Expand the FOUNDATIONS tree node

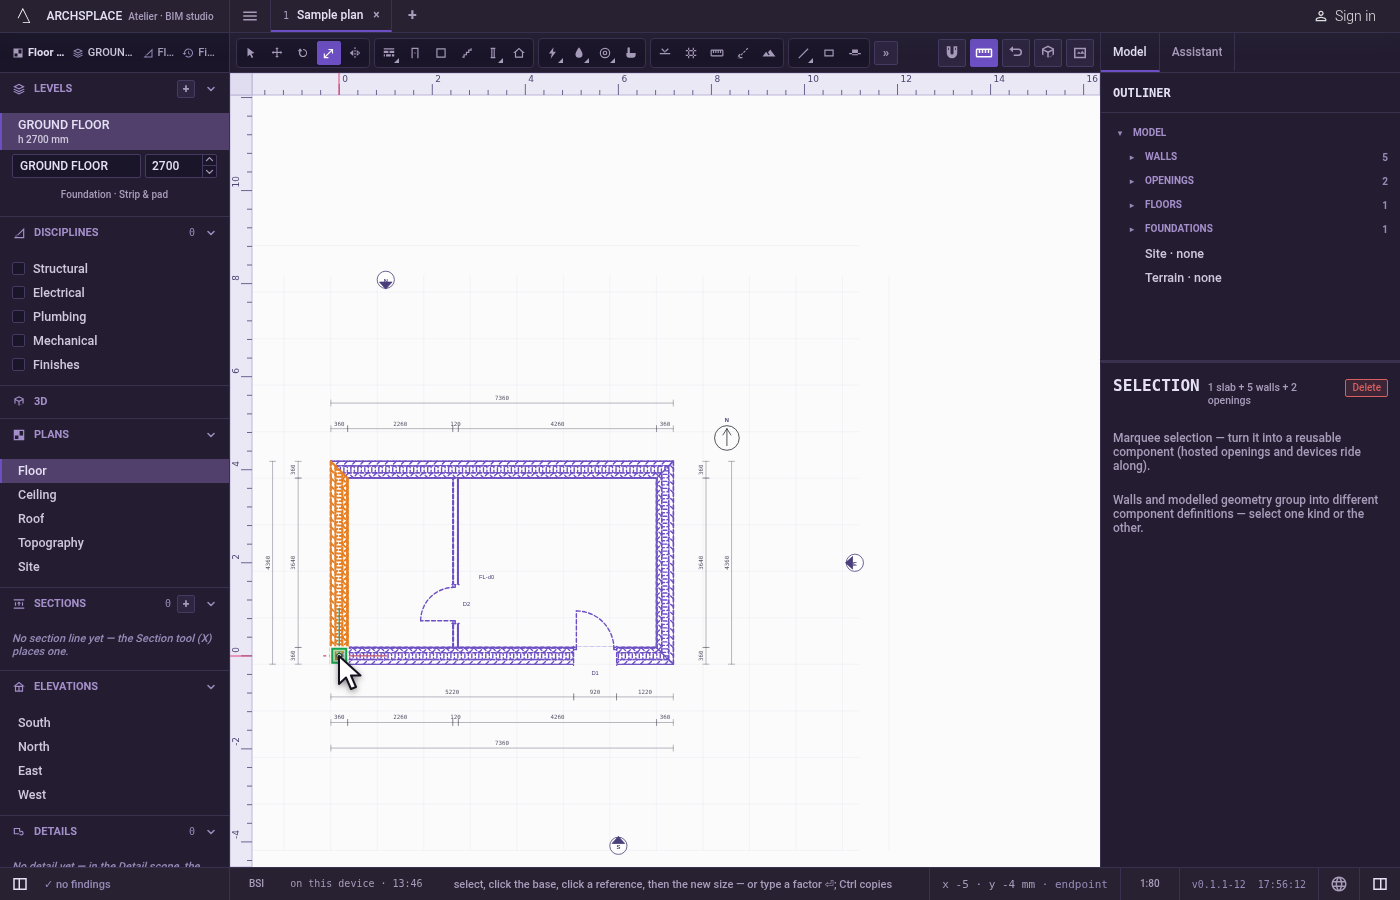click(1132, 229)
